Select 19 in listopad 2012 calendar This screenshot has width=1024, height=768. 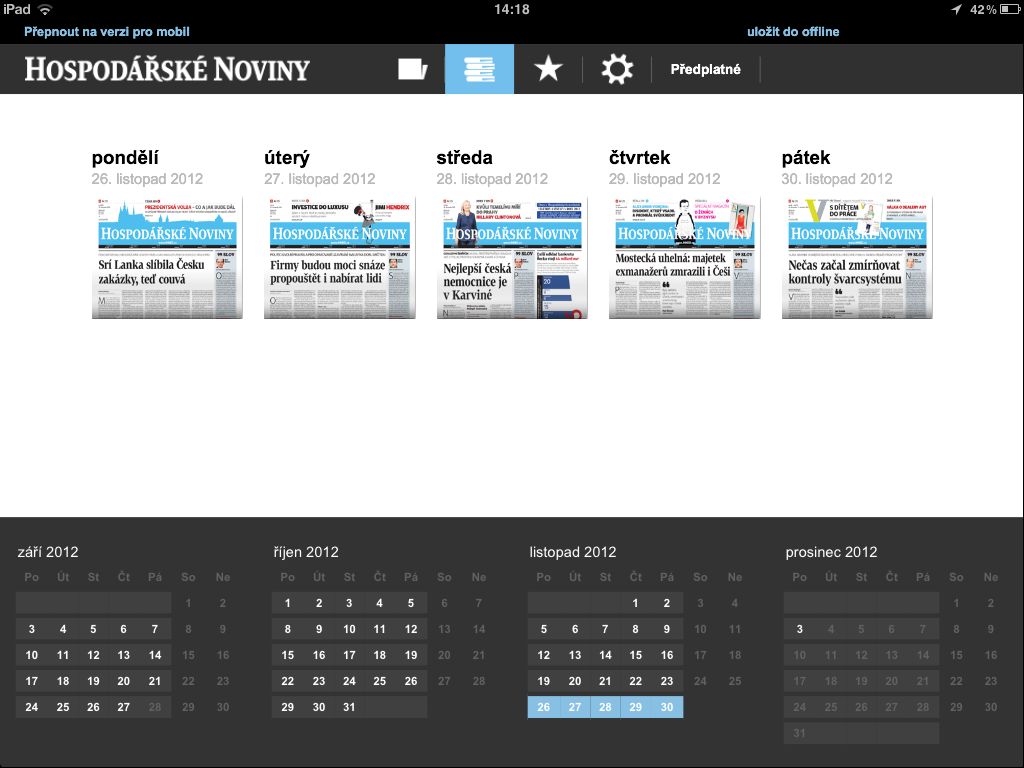(x=544, y=681)
